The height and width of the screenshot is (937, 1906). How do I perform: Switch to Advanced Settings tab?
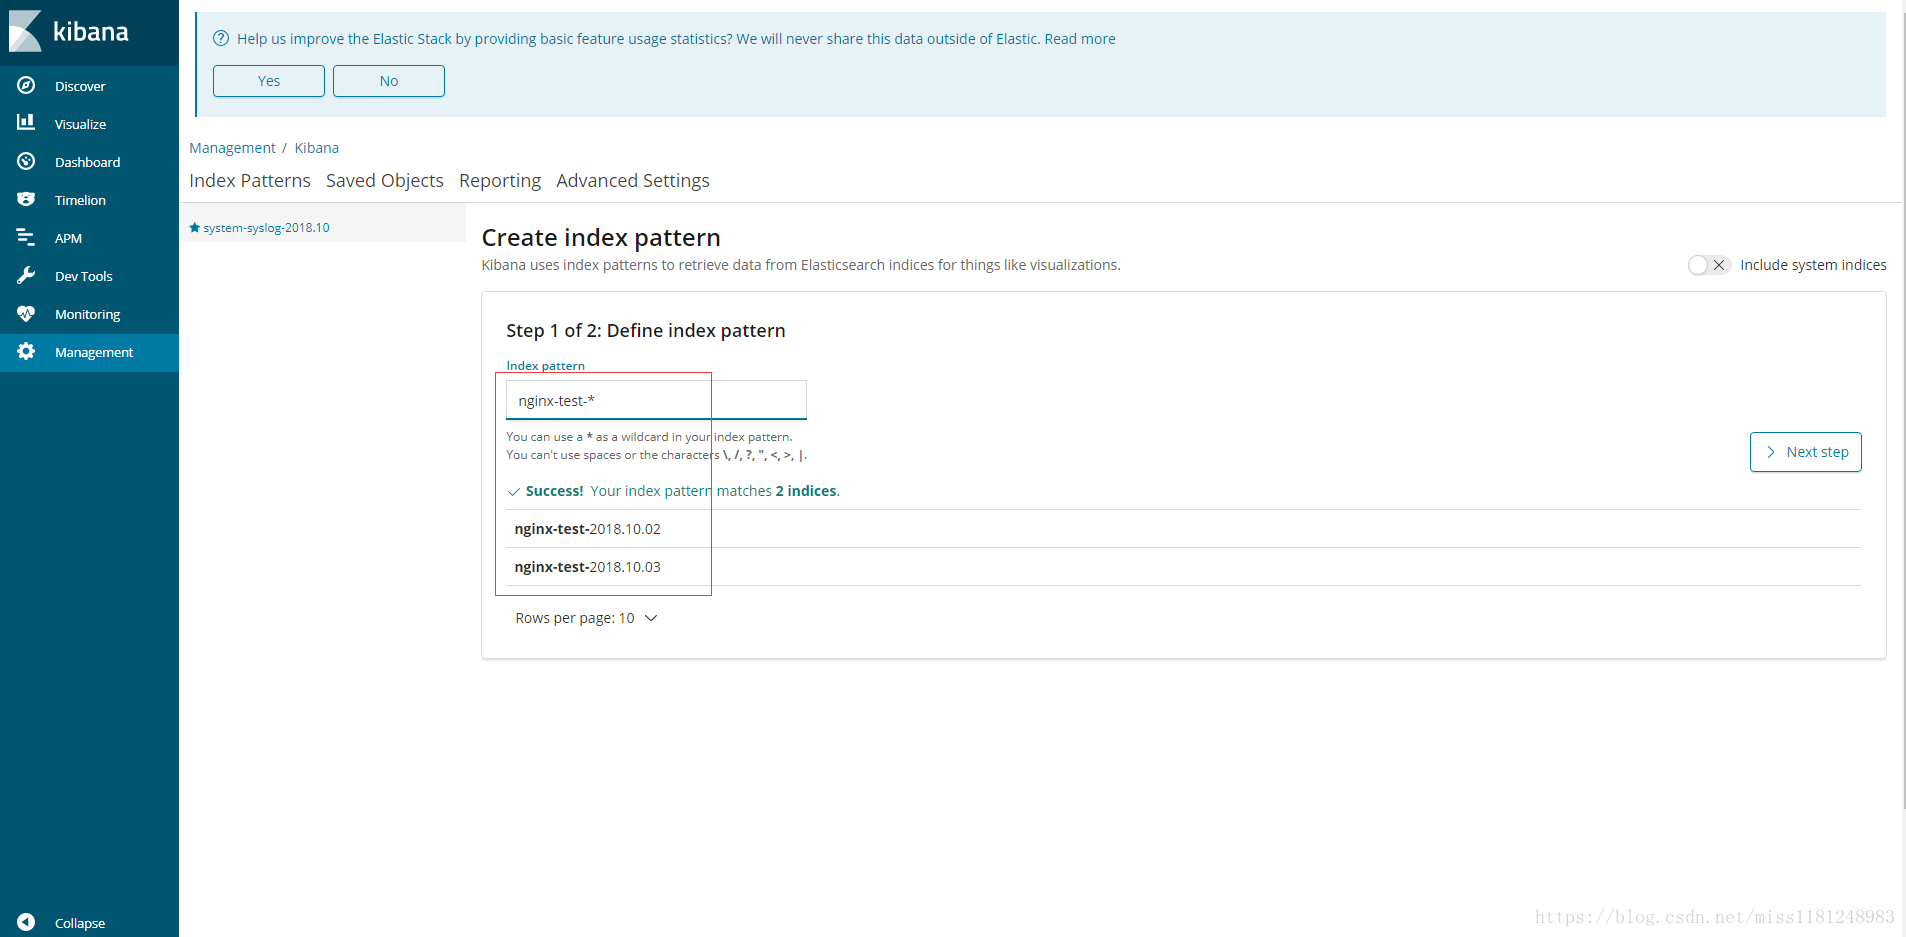pos(633,180)
